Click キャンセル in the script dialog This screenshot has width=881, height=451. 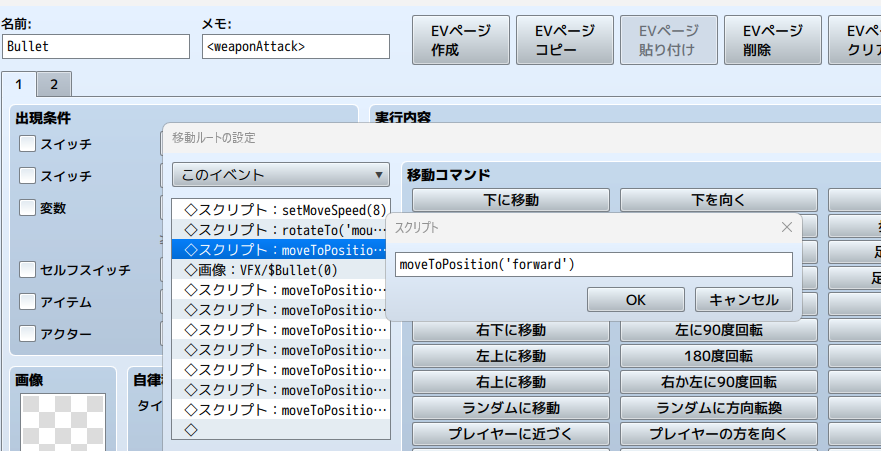point(743,299)
